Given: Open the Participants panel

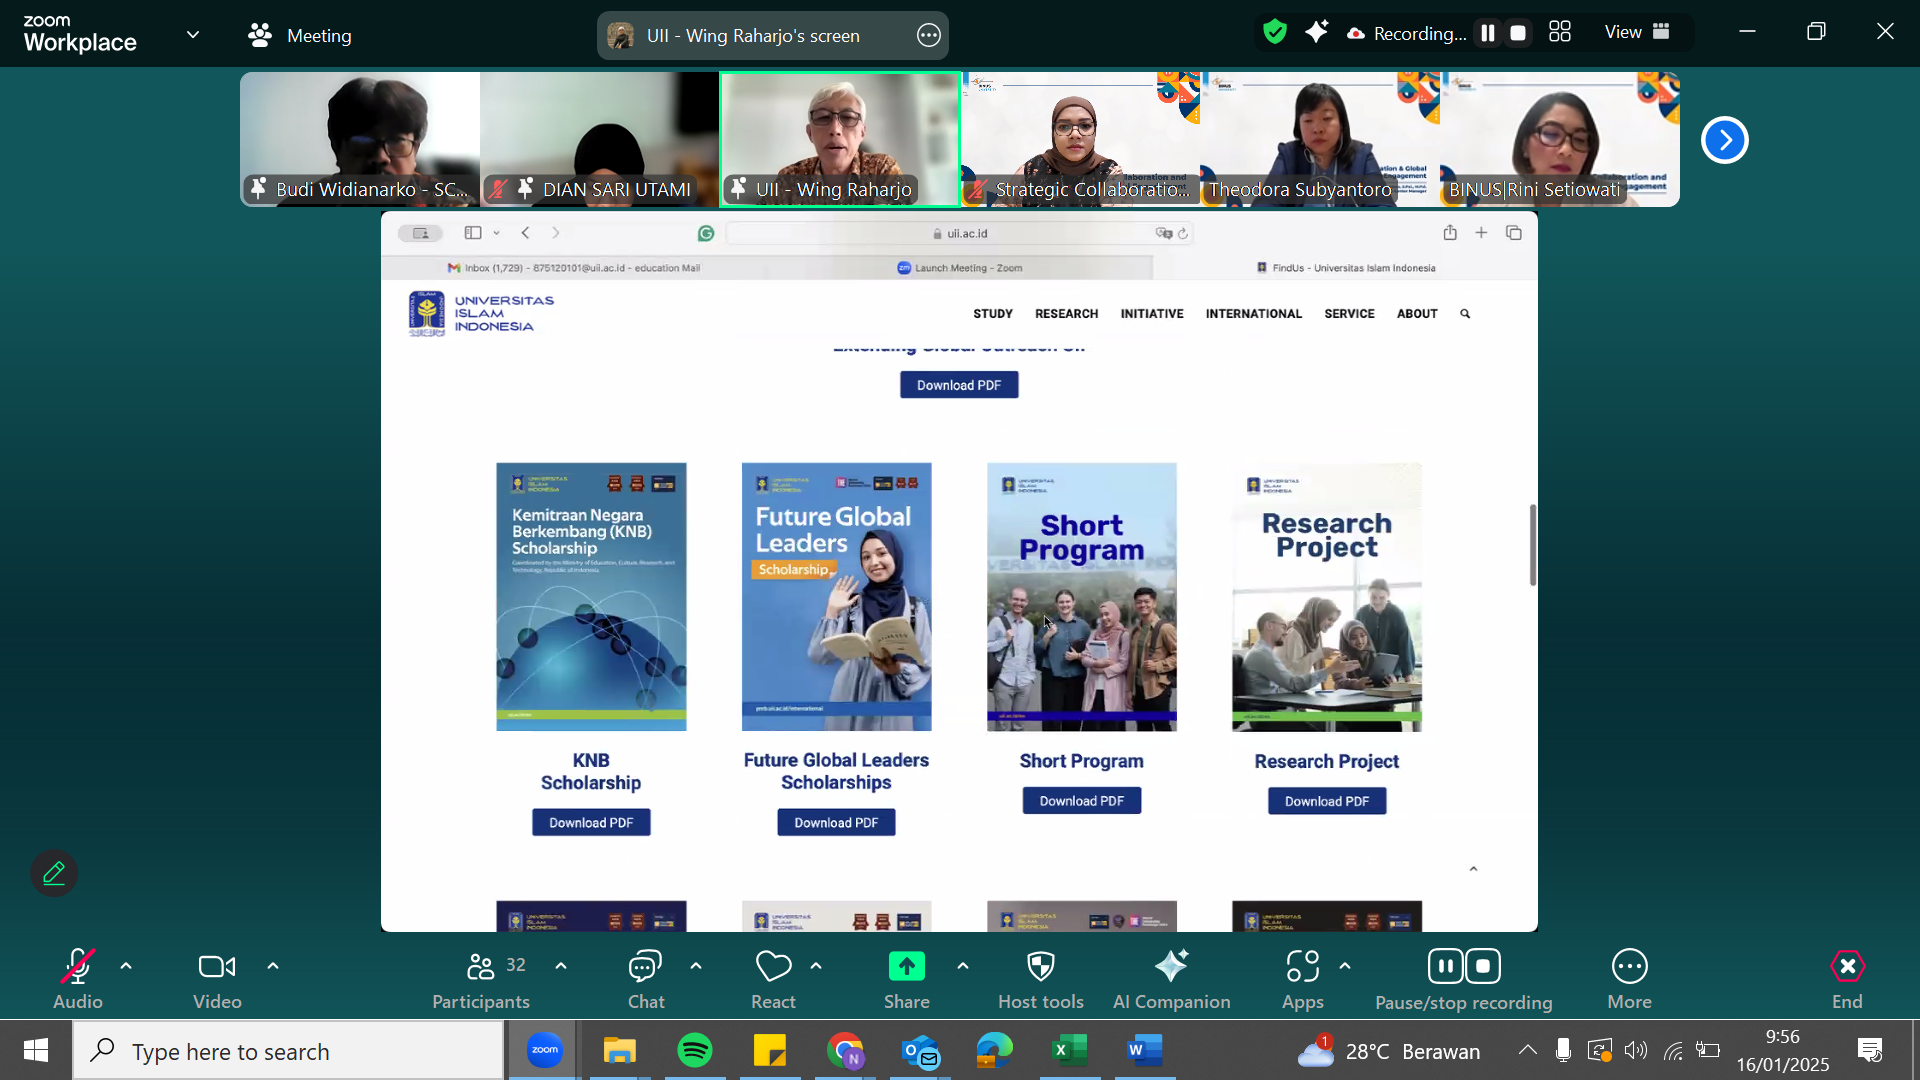Looking at the screenshot, I should point(481,979).
